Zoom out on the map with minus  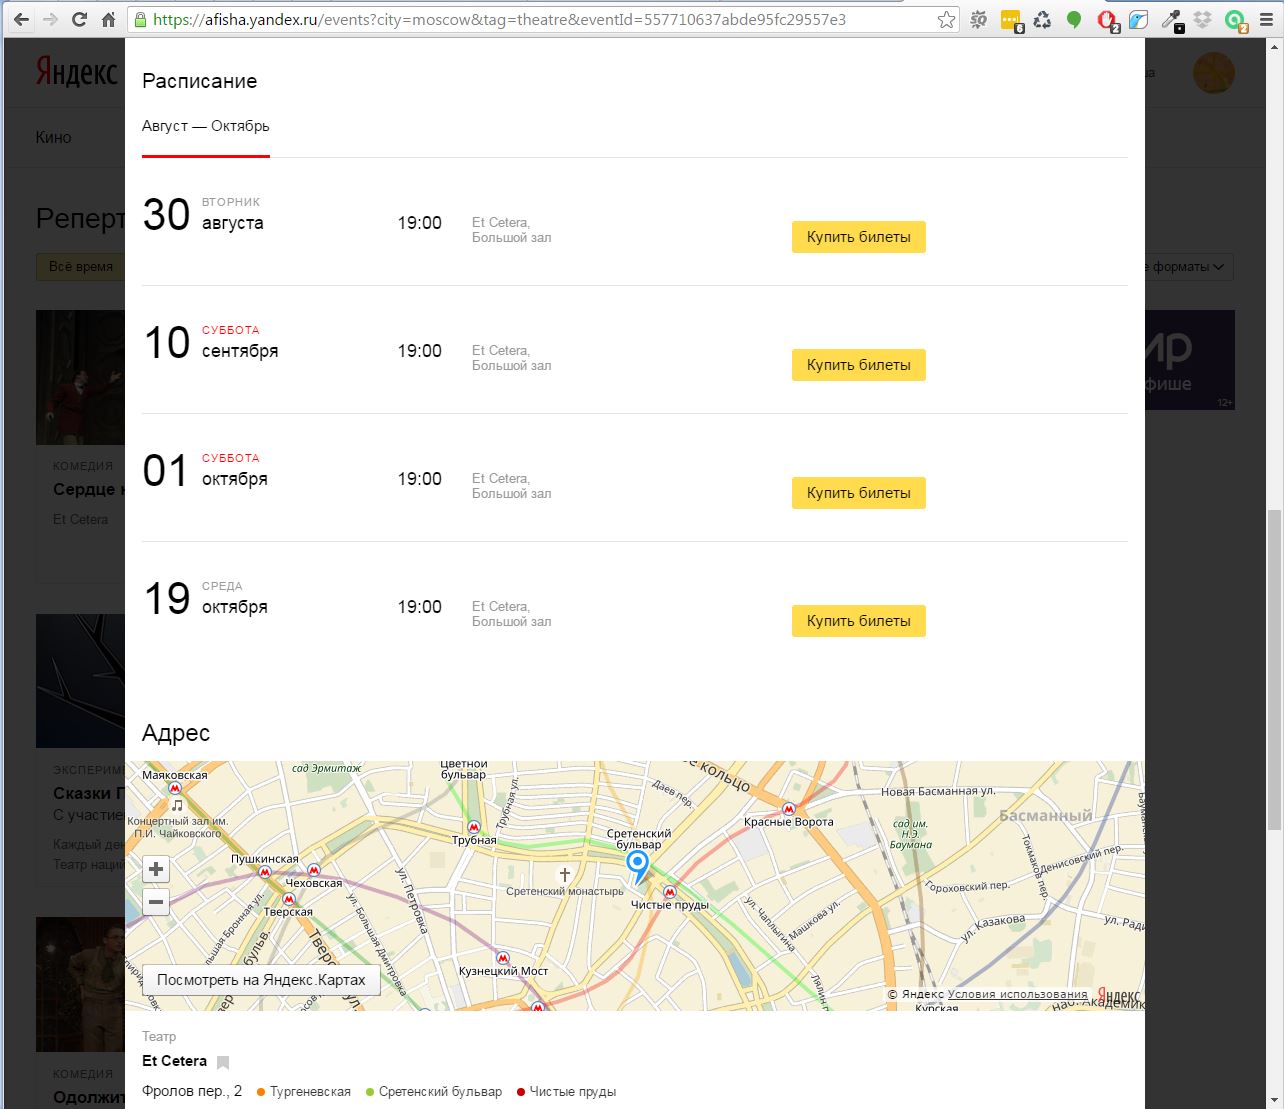(156, 902)
